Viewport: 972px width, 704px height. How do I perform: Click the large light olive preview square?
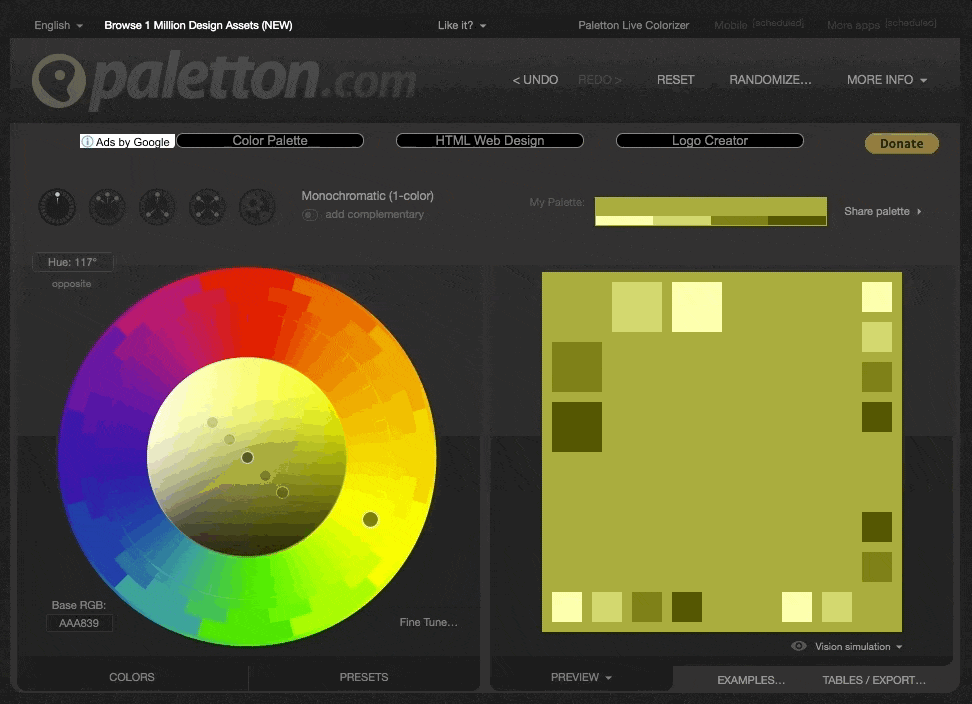coord(637,307)
